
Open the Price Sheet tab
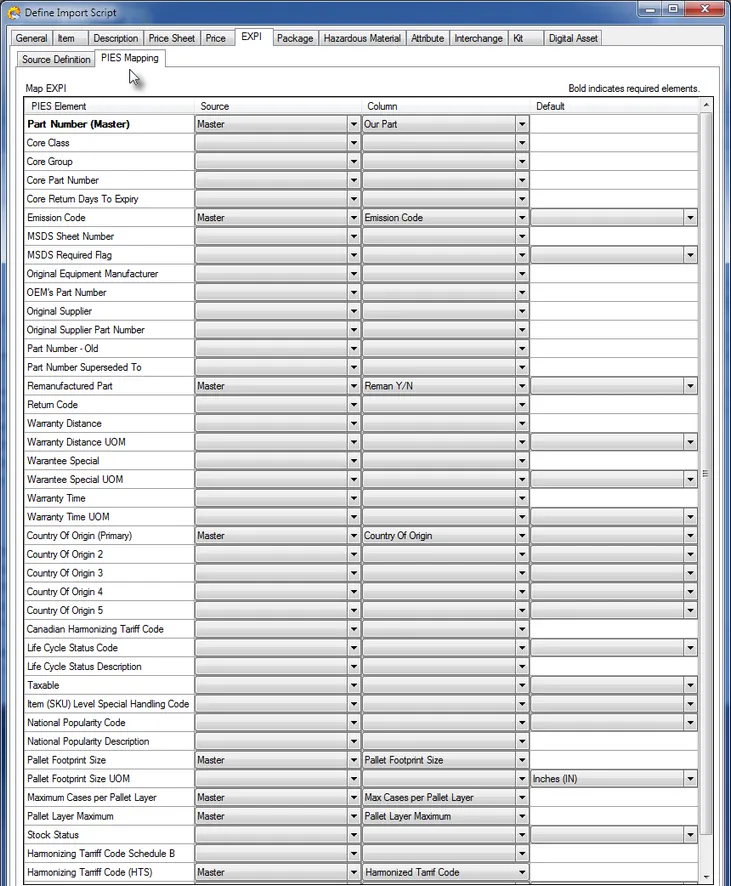point(172,38)
